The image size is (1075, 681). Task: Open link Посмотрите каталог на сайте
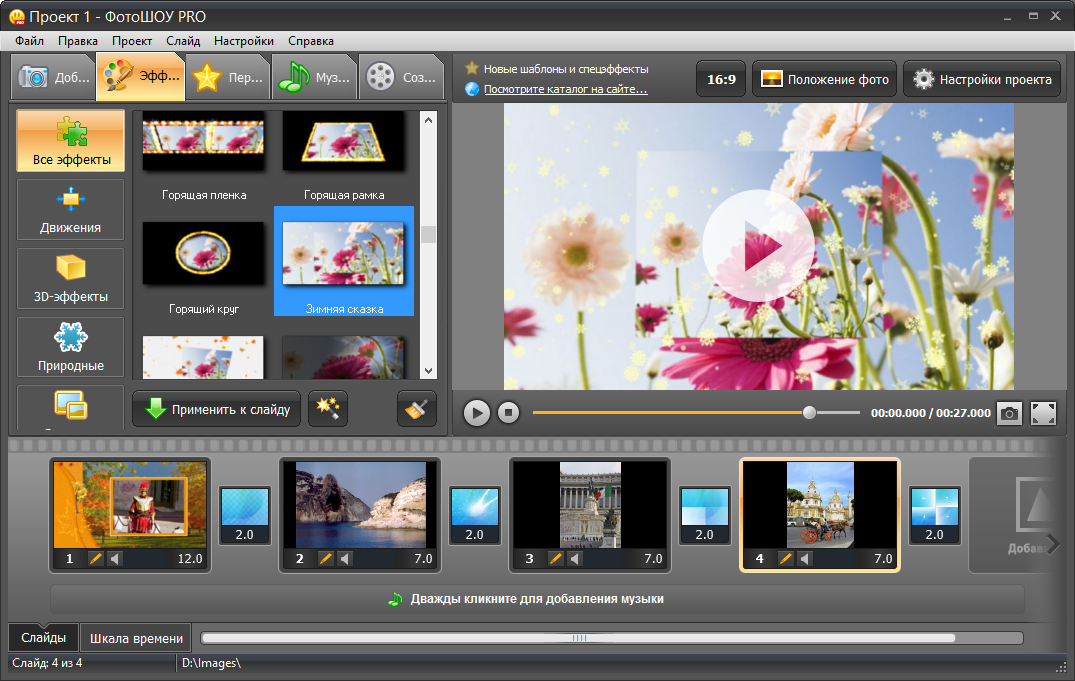(x=566, y=89)
